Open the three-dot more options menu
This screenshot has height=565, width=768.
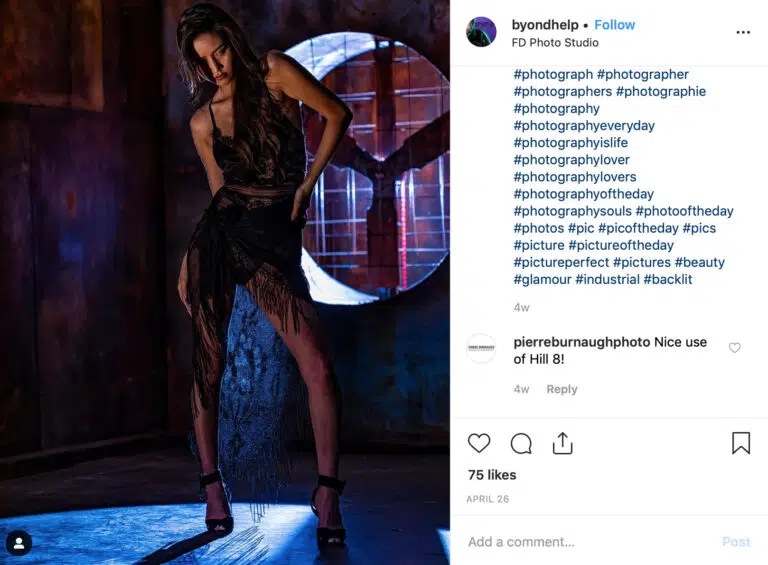tap(743, 32)
